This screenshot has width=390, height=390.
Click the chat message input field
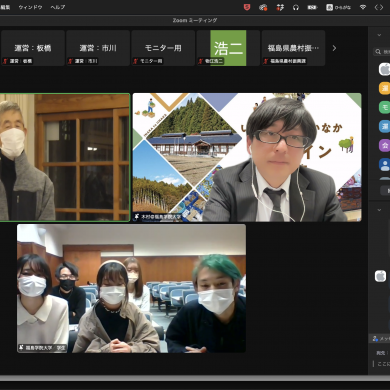(x=382, y=364)
